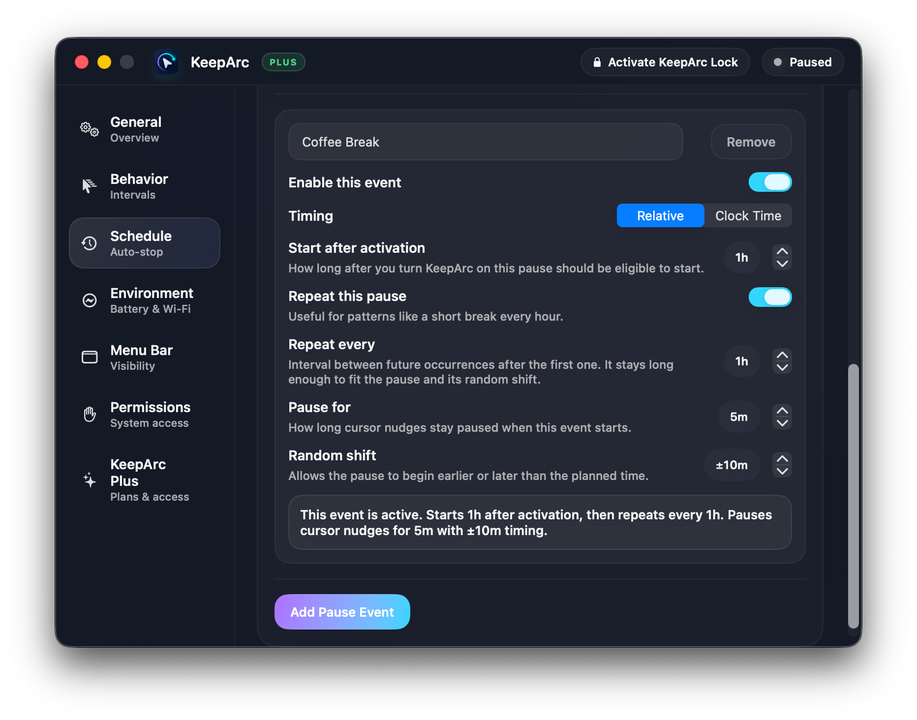Decrease Pause for duration
The image size is (917, 720).
(782, 423)
